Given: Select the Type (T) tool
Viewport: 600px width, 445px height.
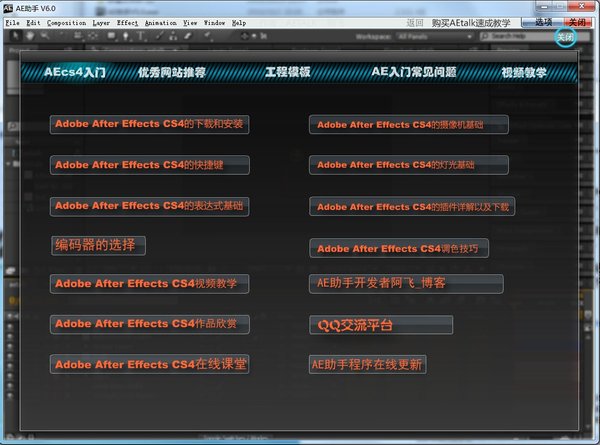Looking at the screenshot, I should 140,36.
